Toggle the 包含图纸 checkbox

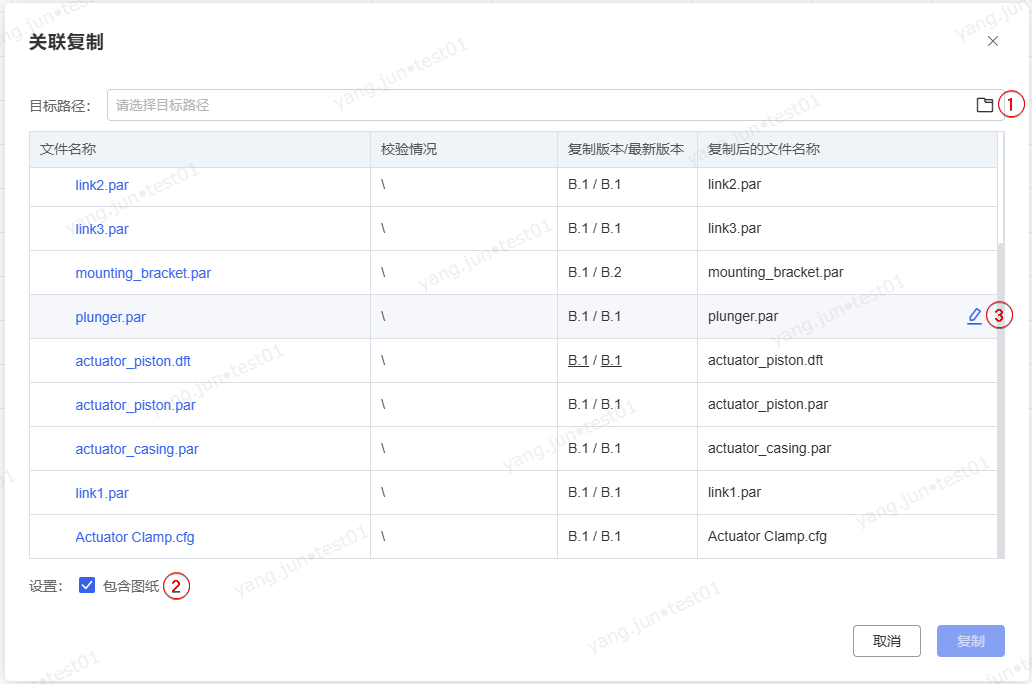click(x=87, y=586)
